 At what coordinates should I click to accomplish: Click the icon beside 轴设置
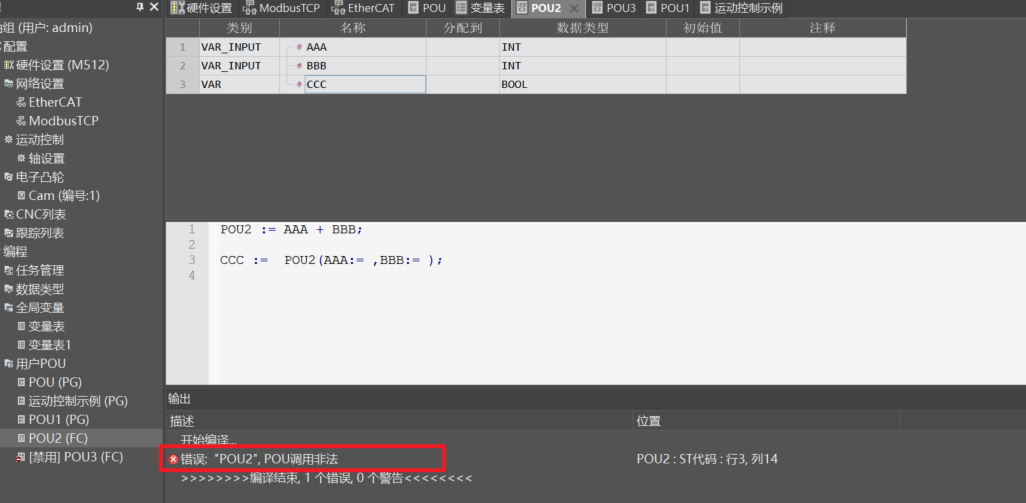[20, 158]
